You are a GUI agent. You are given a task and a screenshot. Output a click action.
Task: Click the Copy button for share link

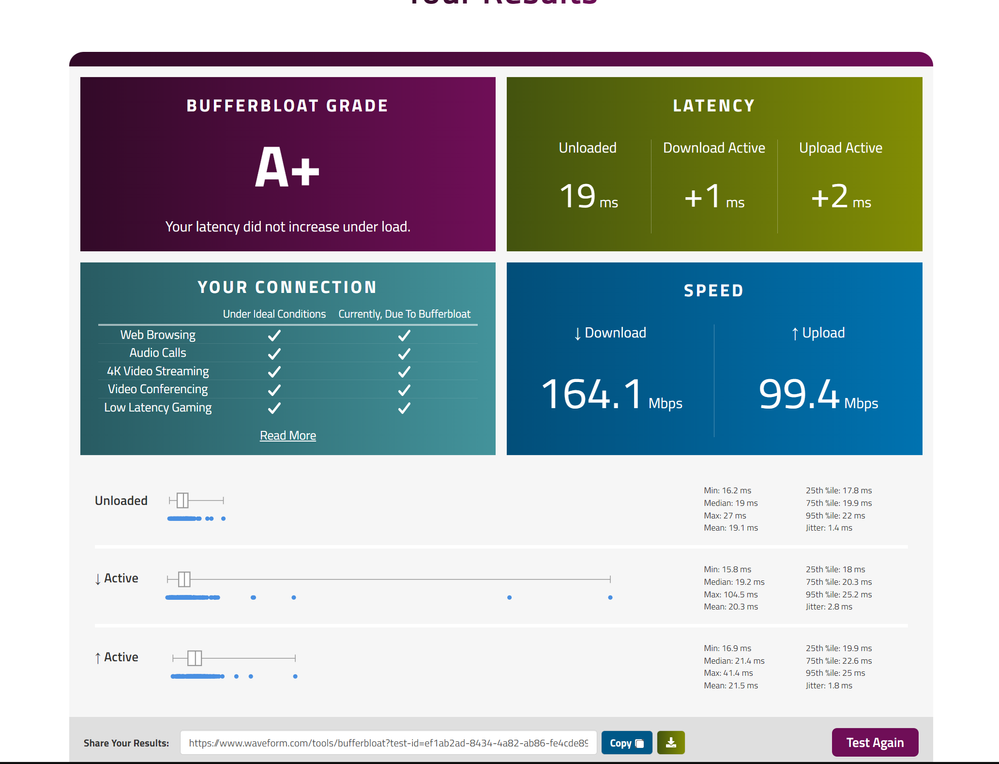click(627, 743)
